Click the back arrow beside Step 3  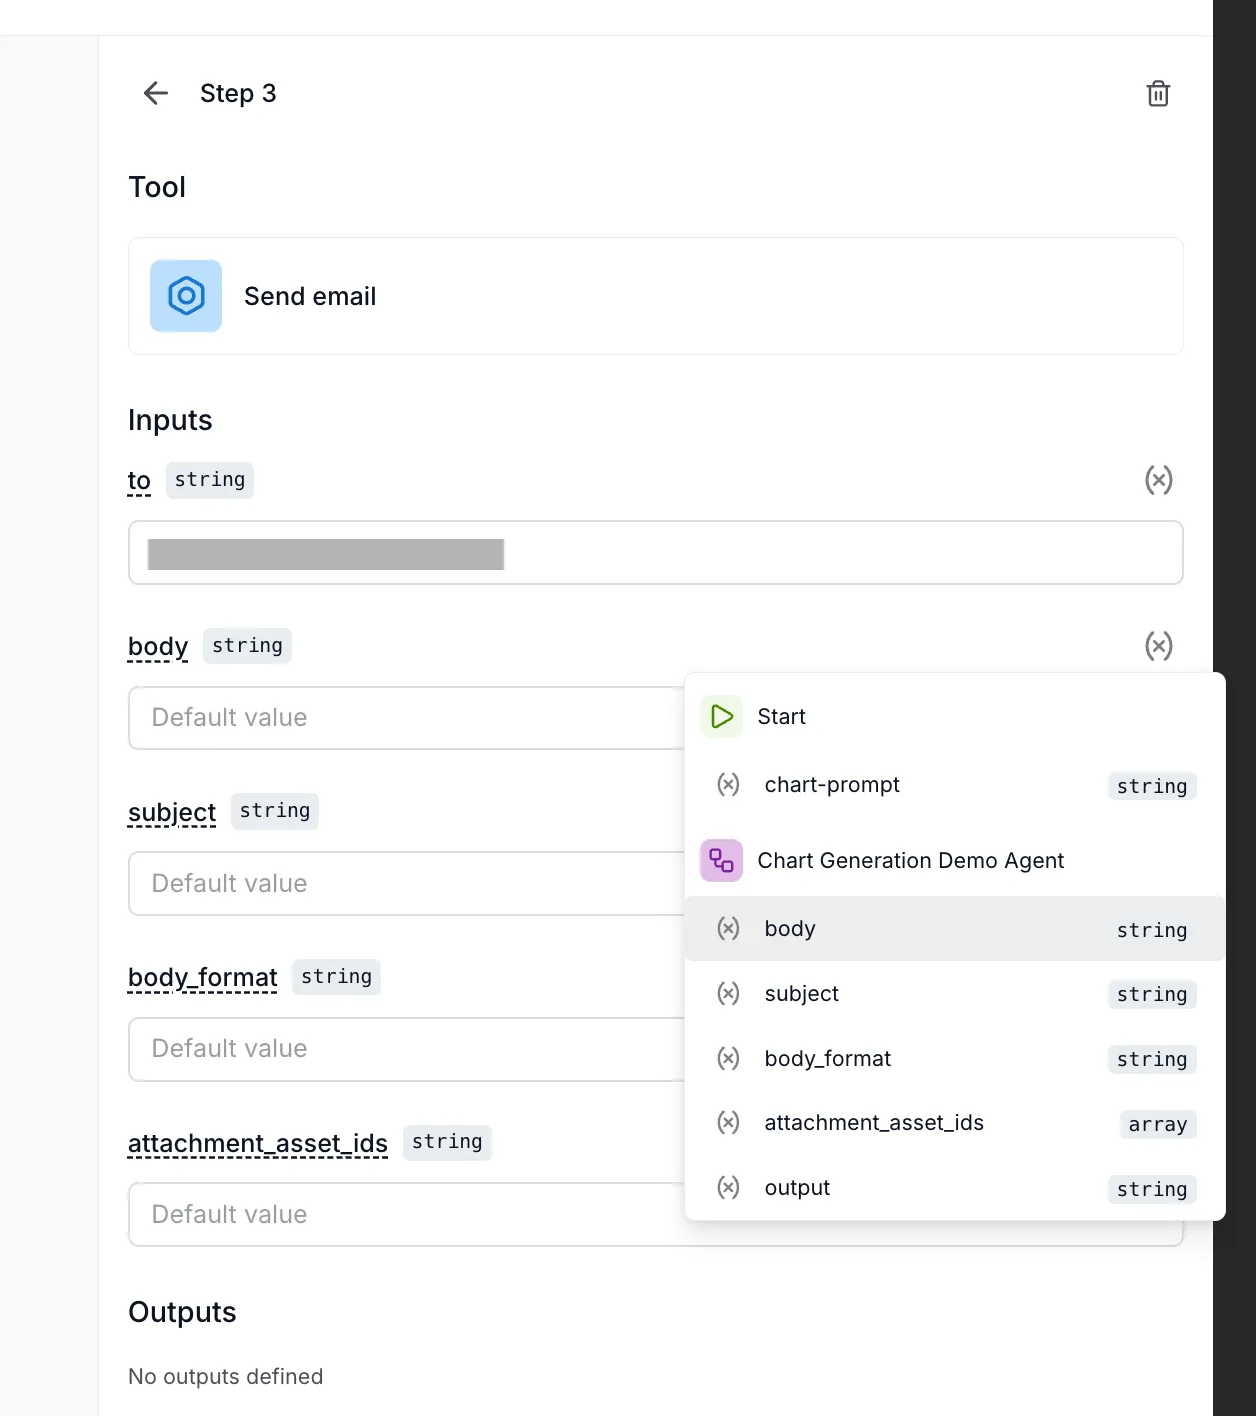(155, 93)
